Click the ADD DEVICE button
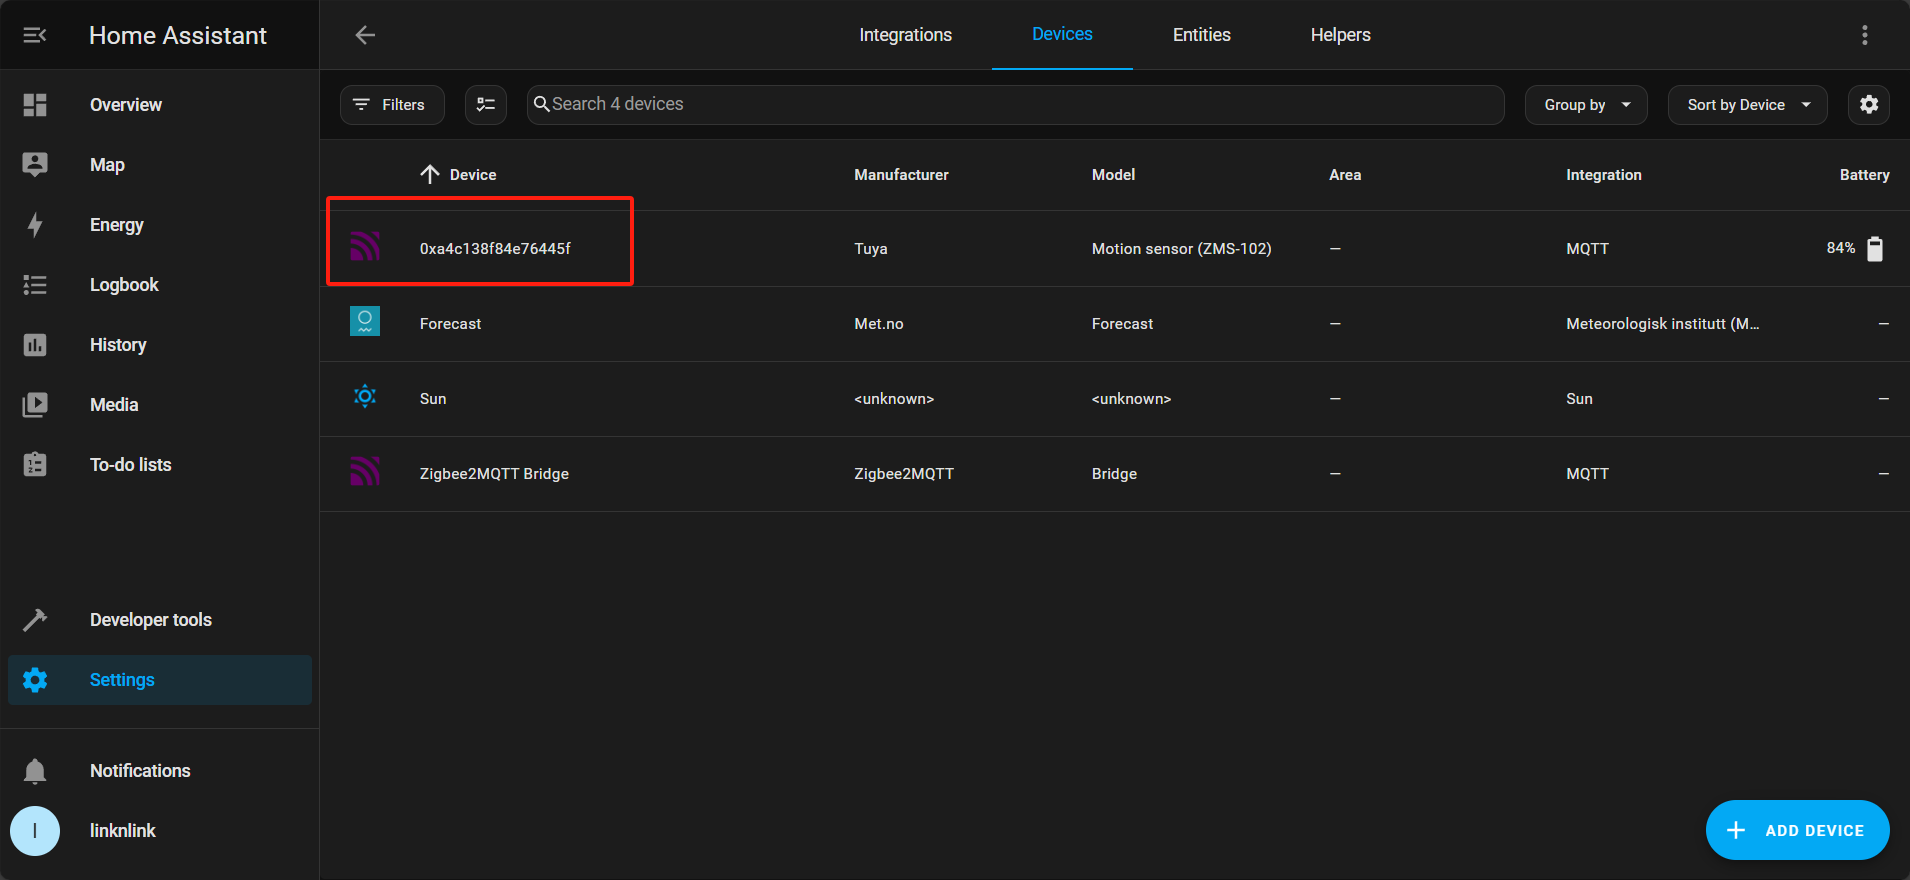1910x880 pixels. click(1797, 830)
